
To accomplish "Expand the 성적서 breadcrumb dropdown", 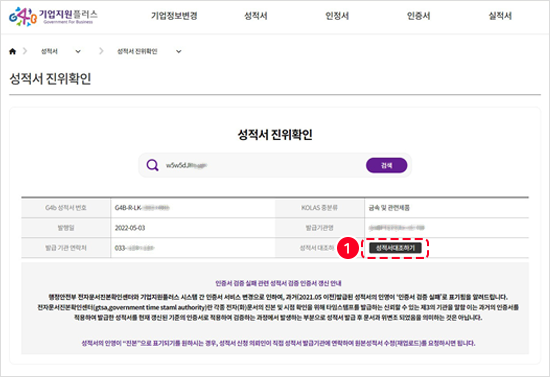I will [78, 52].
